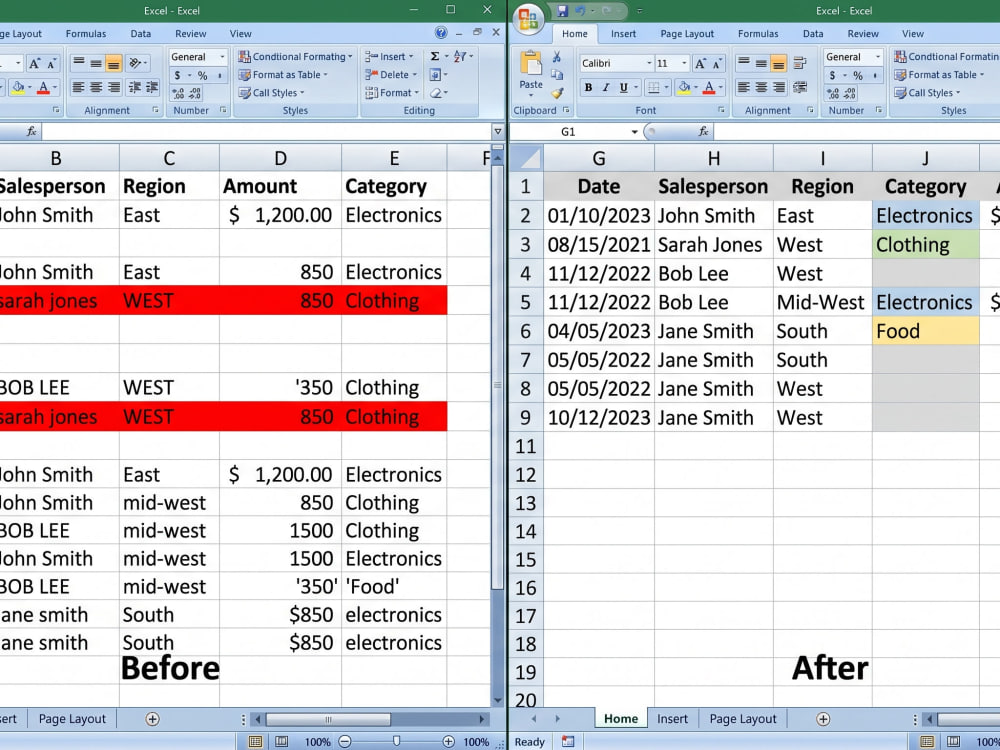Increase font size in the right window
Screen dimensions: 1000x750
[700, 63]
